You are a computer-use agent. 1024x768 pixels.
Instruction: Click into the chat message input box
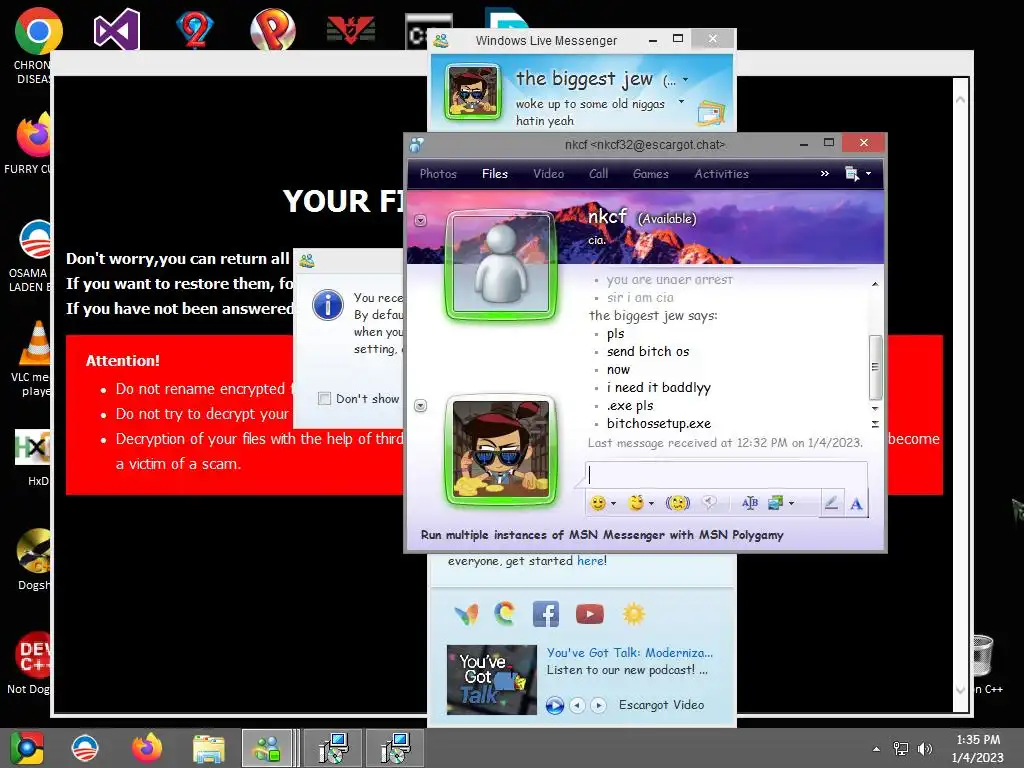(726, 475)
